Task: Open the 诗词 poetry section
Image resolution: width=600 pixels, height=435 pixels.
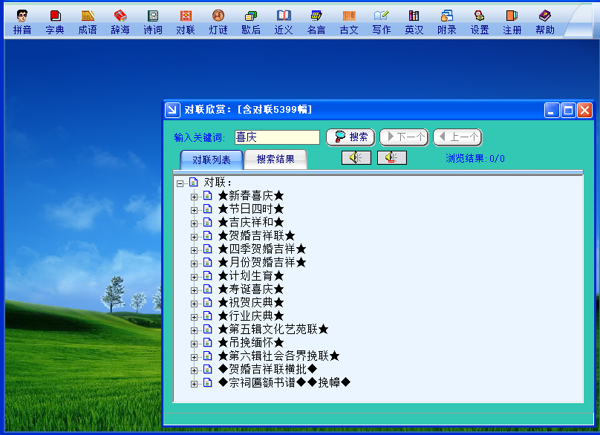Action: (x=153, y=21)
